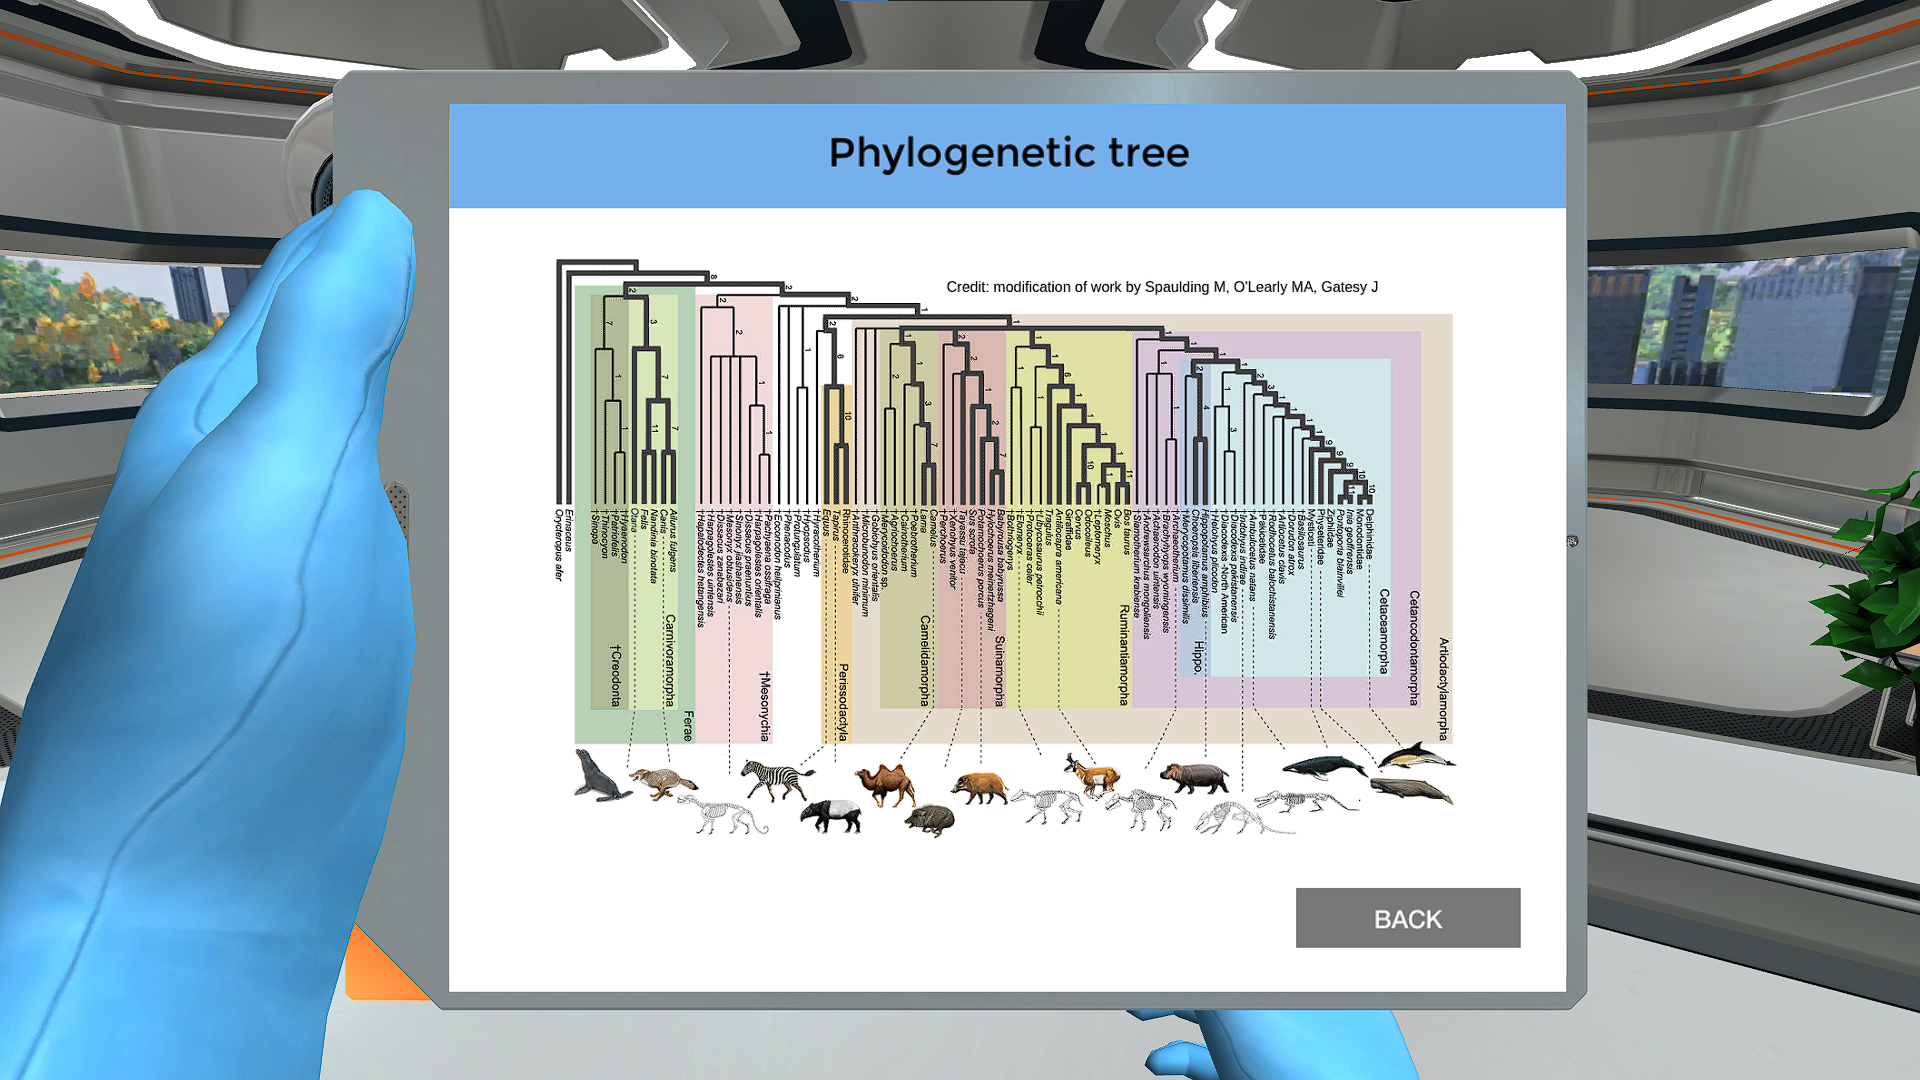The image size is (1920, 1080).
Task: Click the sea lion illustration
Action: [x=600, y=775]
